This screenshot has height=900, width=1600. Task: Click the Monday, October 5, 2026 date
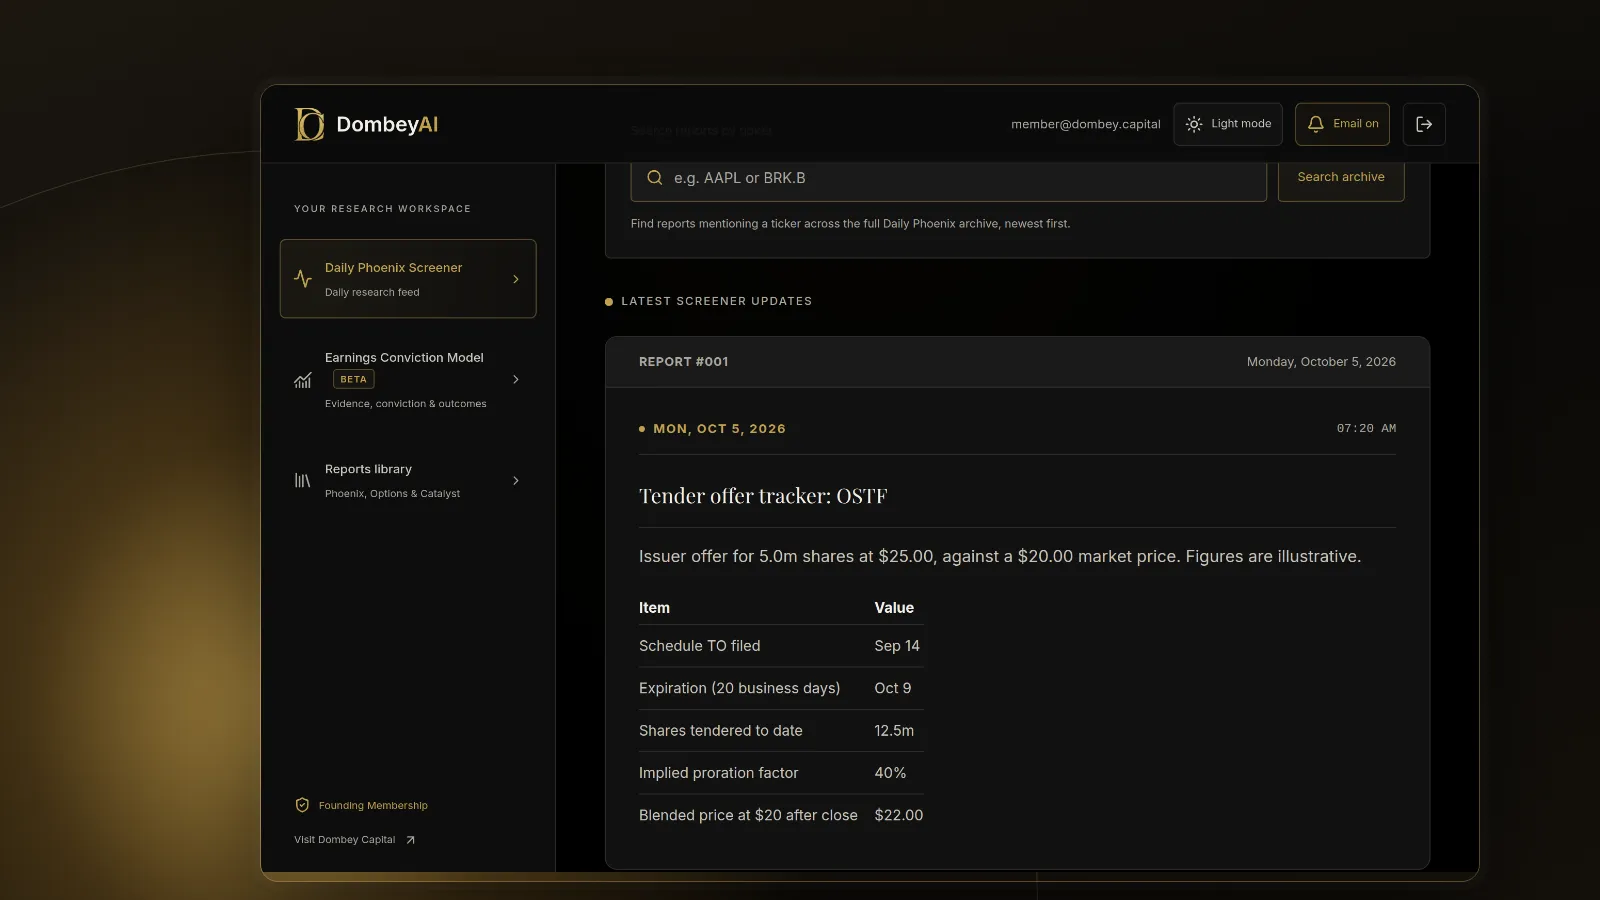point(1321,362)
